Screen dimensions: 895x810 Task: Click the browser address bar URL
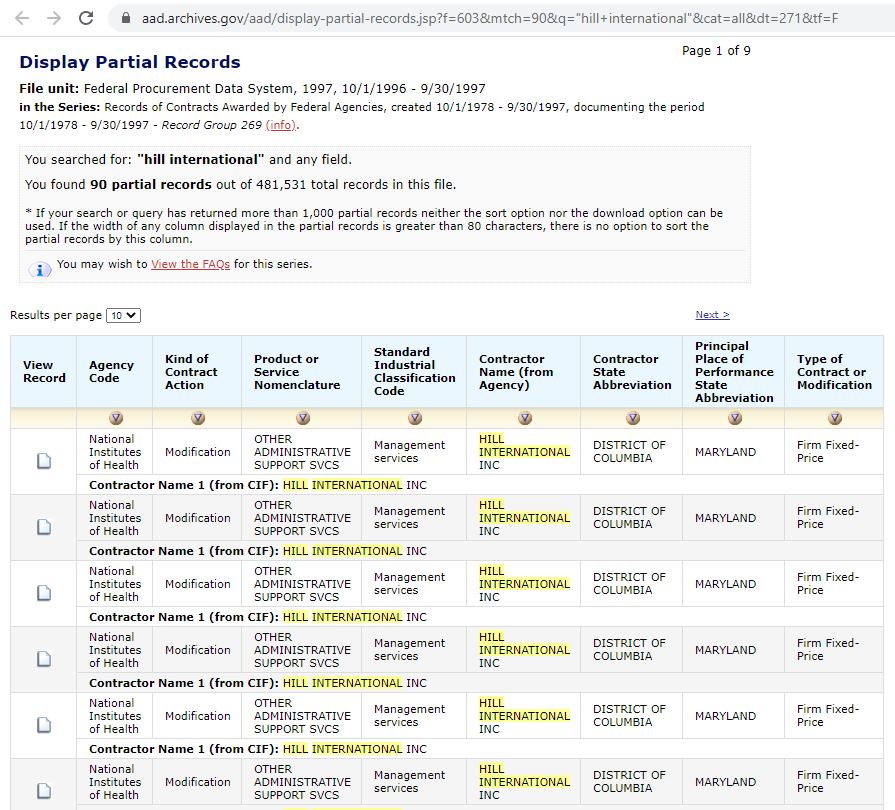click(x=490, y=18)
